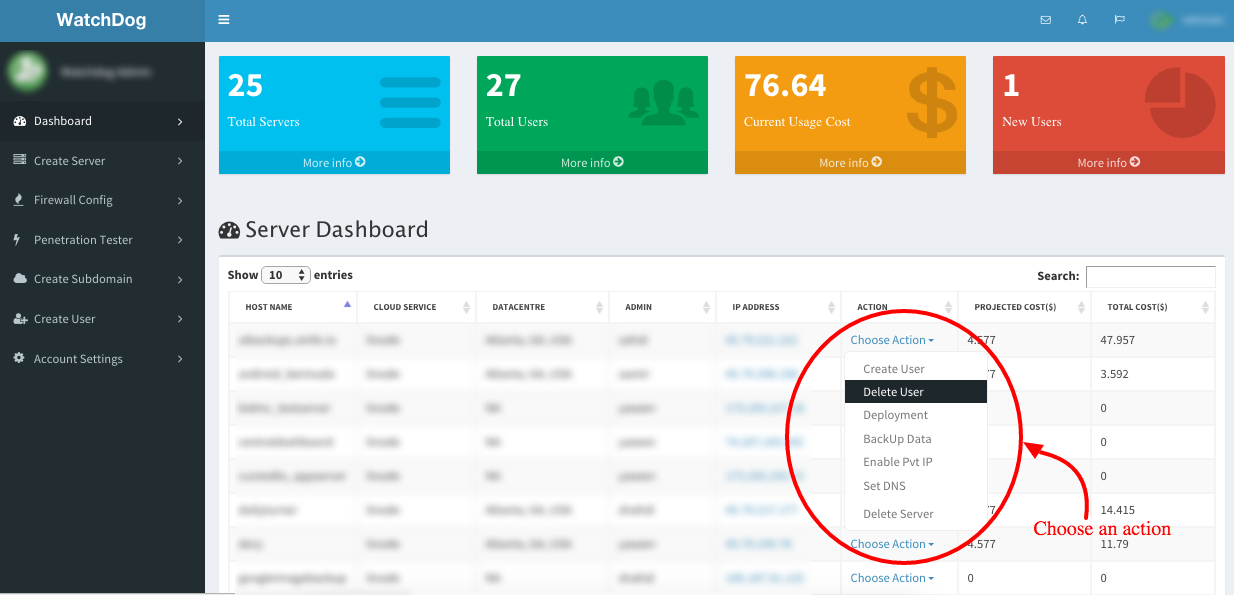
Task: Expand Account Settings using its chevron
Action: pyautogui.click(x=180, y=359)
